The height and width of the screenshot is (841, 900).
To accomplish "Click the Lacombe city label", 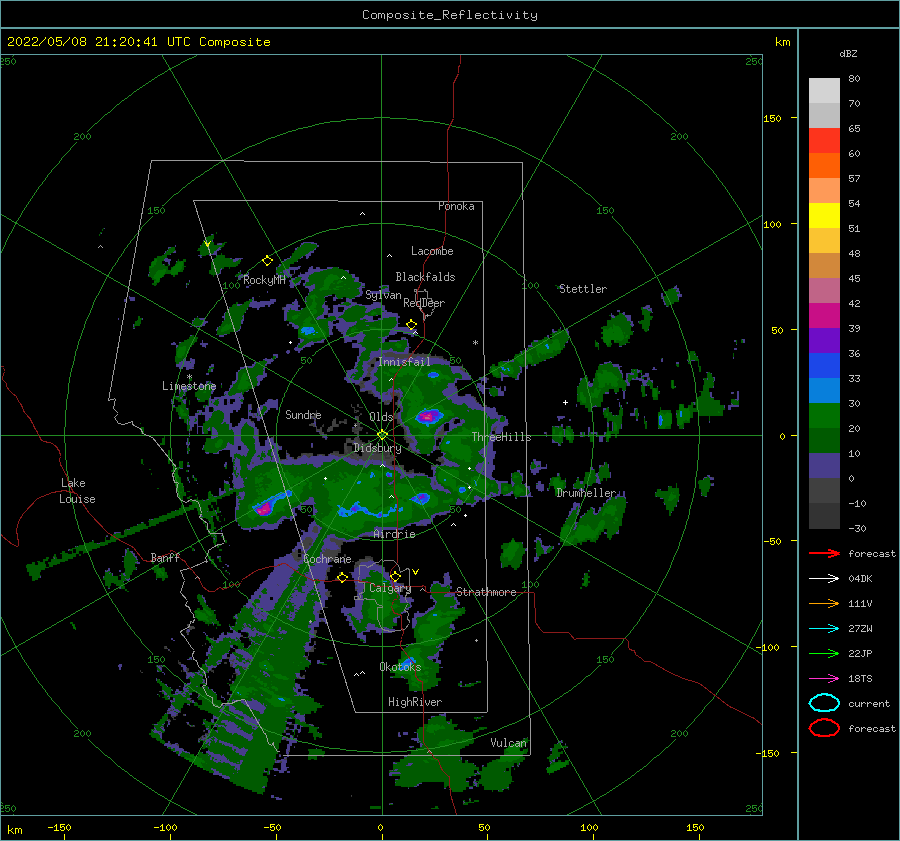I will coord(432,251).
